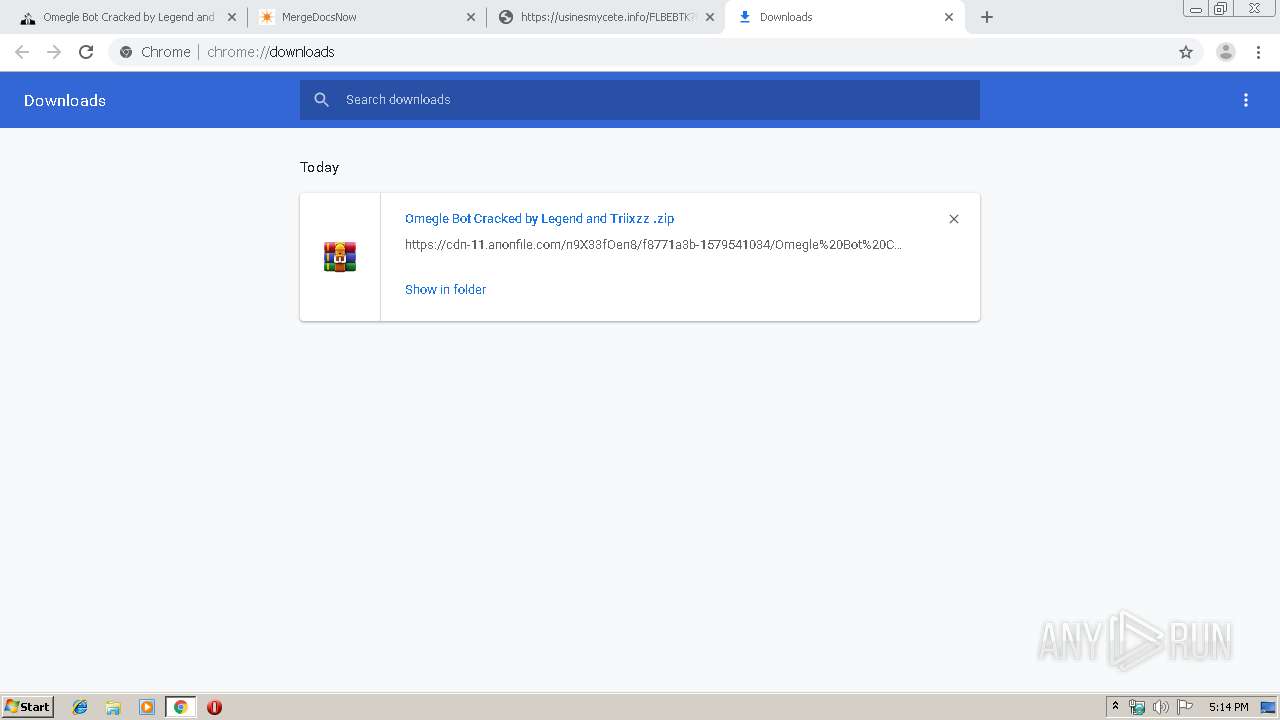Go forward to next page
Screen dimensions: 1280x720
[x=54, y=52]
